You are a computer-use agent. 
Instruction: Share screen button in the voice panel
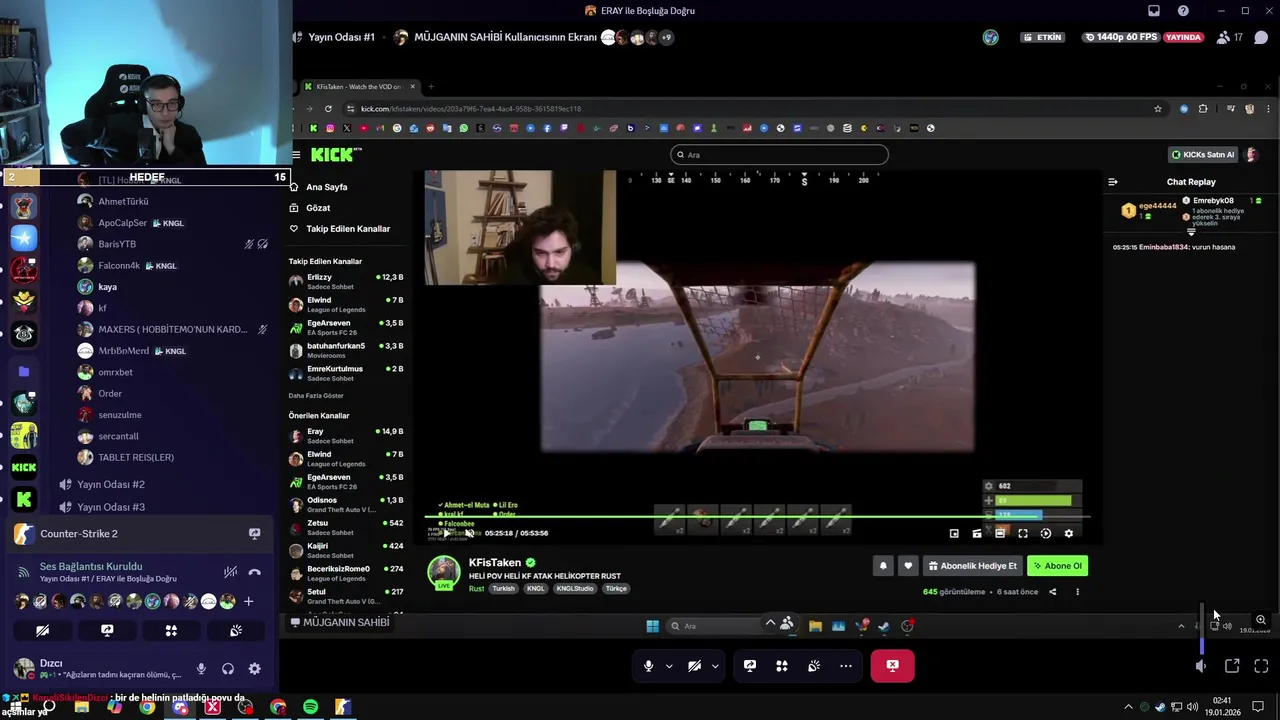tap(107, 631)
